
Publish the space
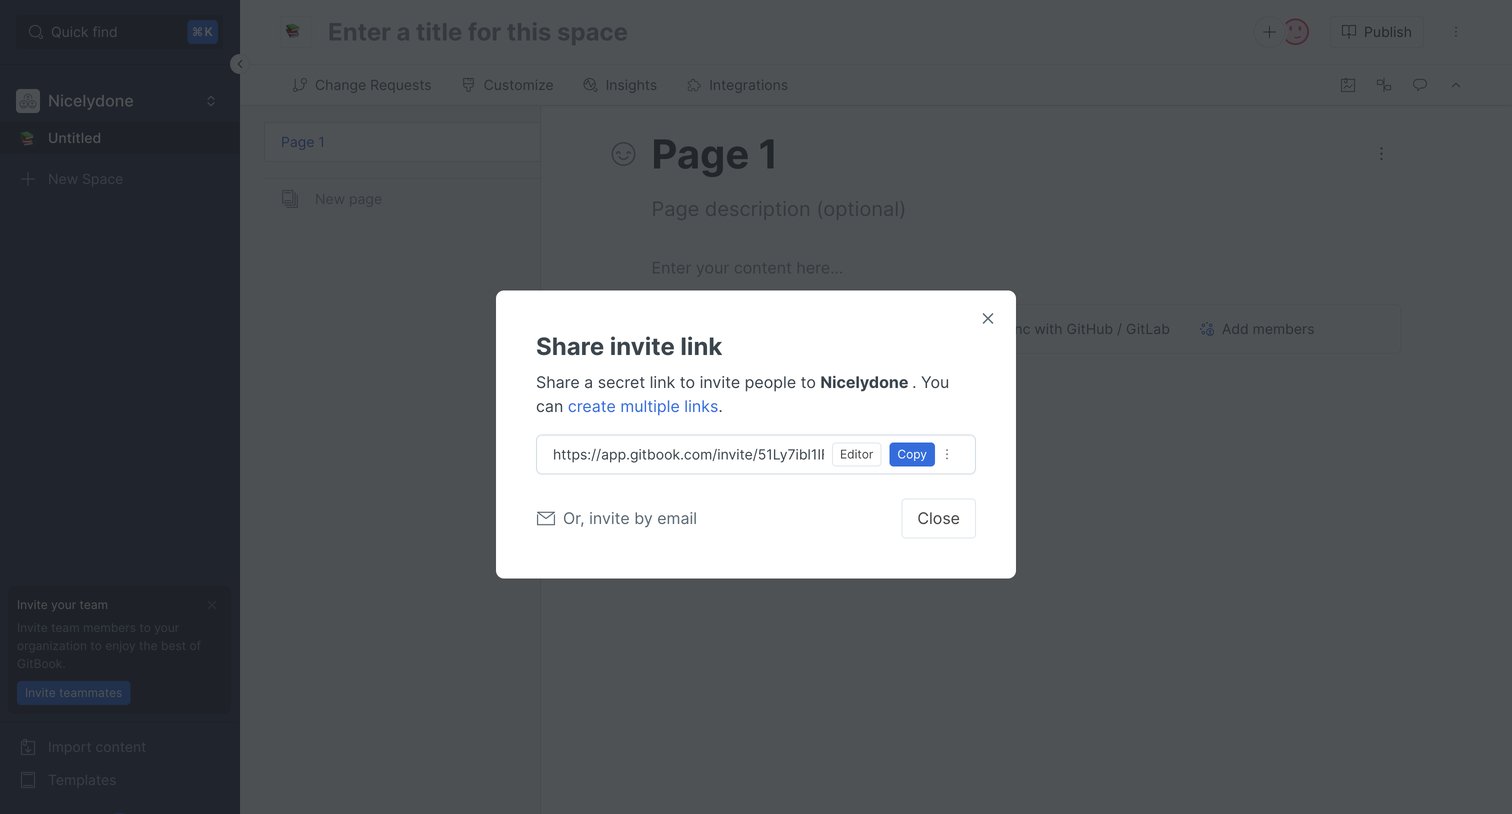pyautogui.click(x=1376, y=32)
